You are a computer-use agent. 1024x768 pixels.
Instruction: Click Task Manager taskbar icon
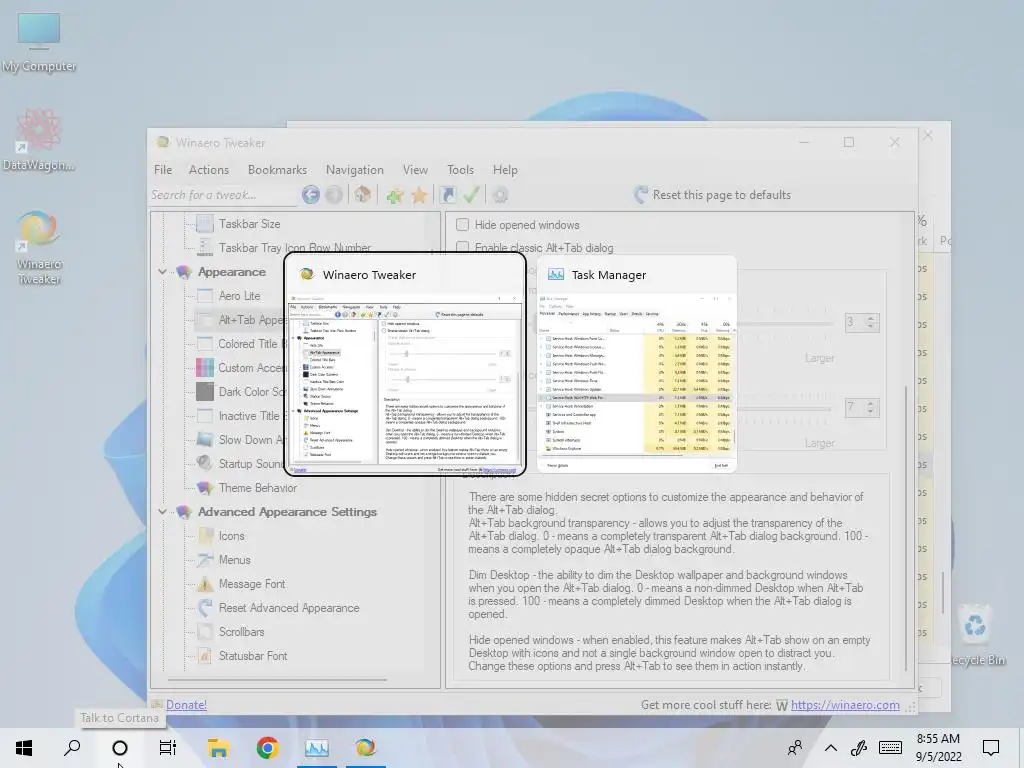click(x=316, y=748)
